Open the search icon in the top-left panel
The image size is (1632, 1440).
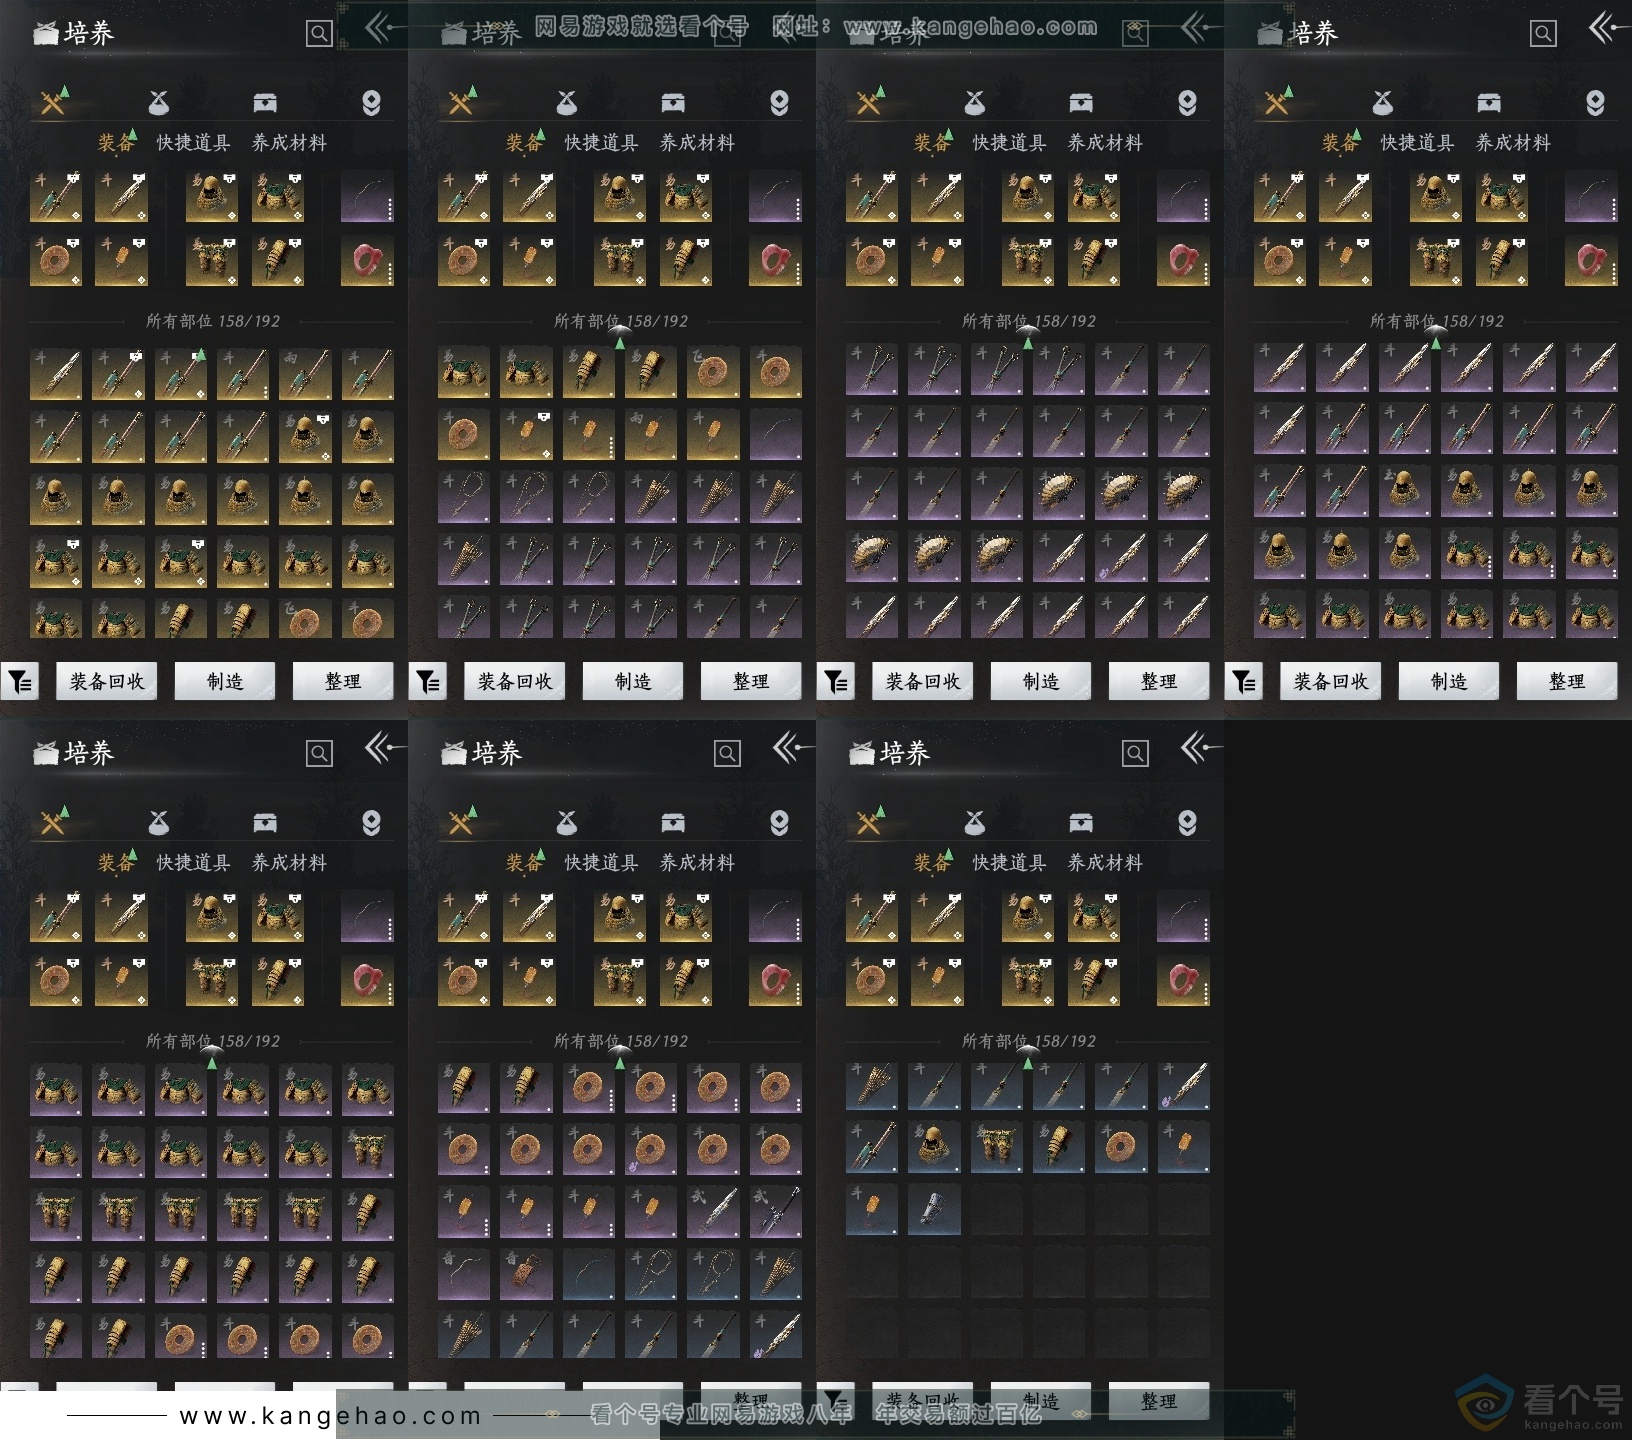(x=319, y=34)
